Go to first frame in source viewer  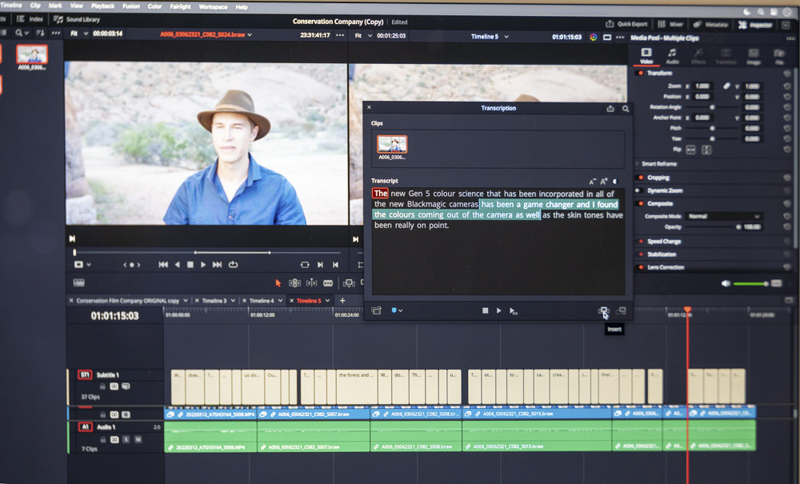point(163,265)
